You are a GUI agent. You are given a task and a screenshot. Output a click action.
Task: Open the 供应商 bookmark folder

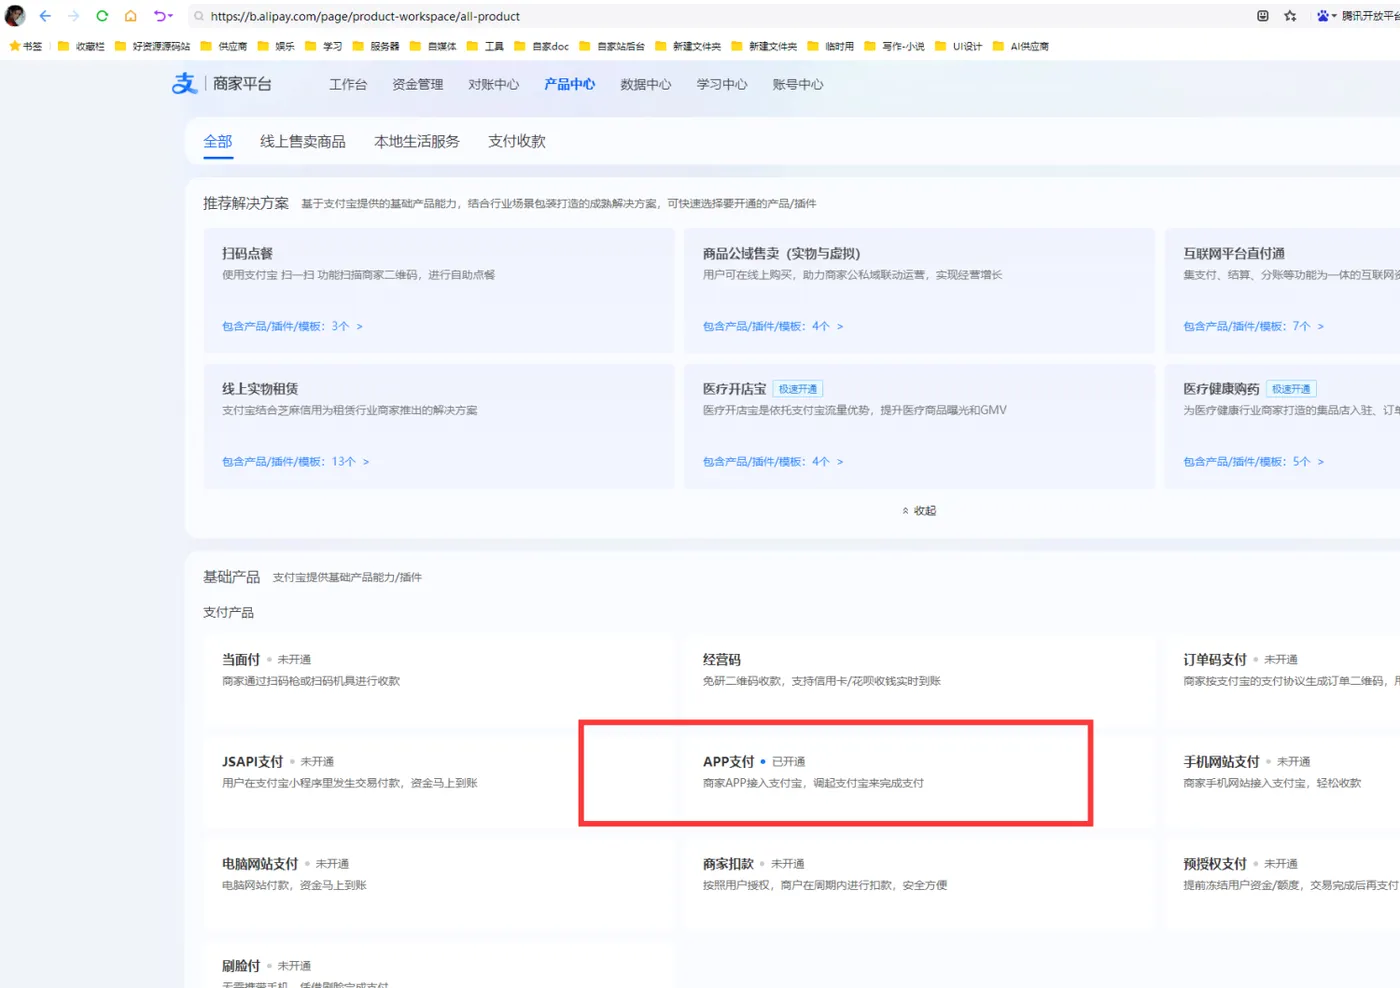point(224,46)
